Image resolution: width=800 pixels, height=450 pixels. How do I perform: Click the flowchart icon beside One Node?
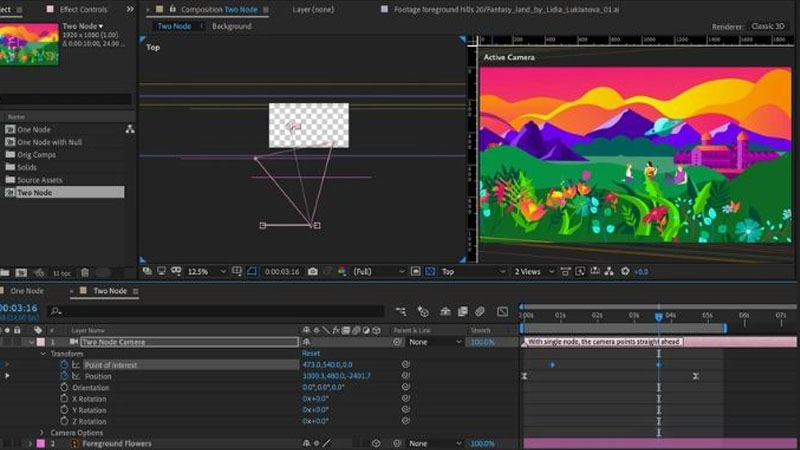pos(129,129)
